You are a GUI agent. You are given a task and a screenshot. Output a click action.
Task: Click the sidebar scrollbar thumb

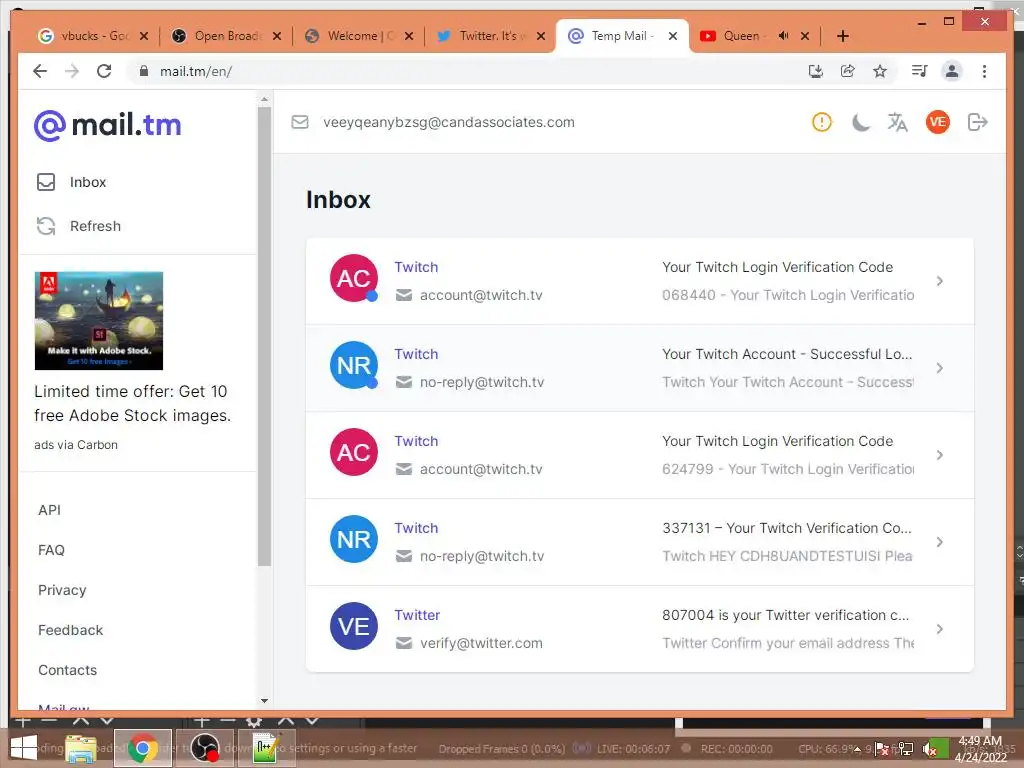[264, 336]
